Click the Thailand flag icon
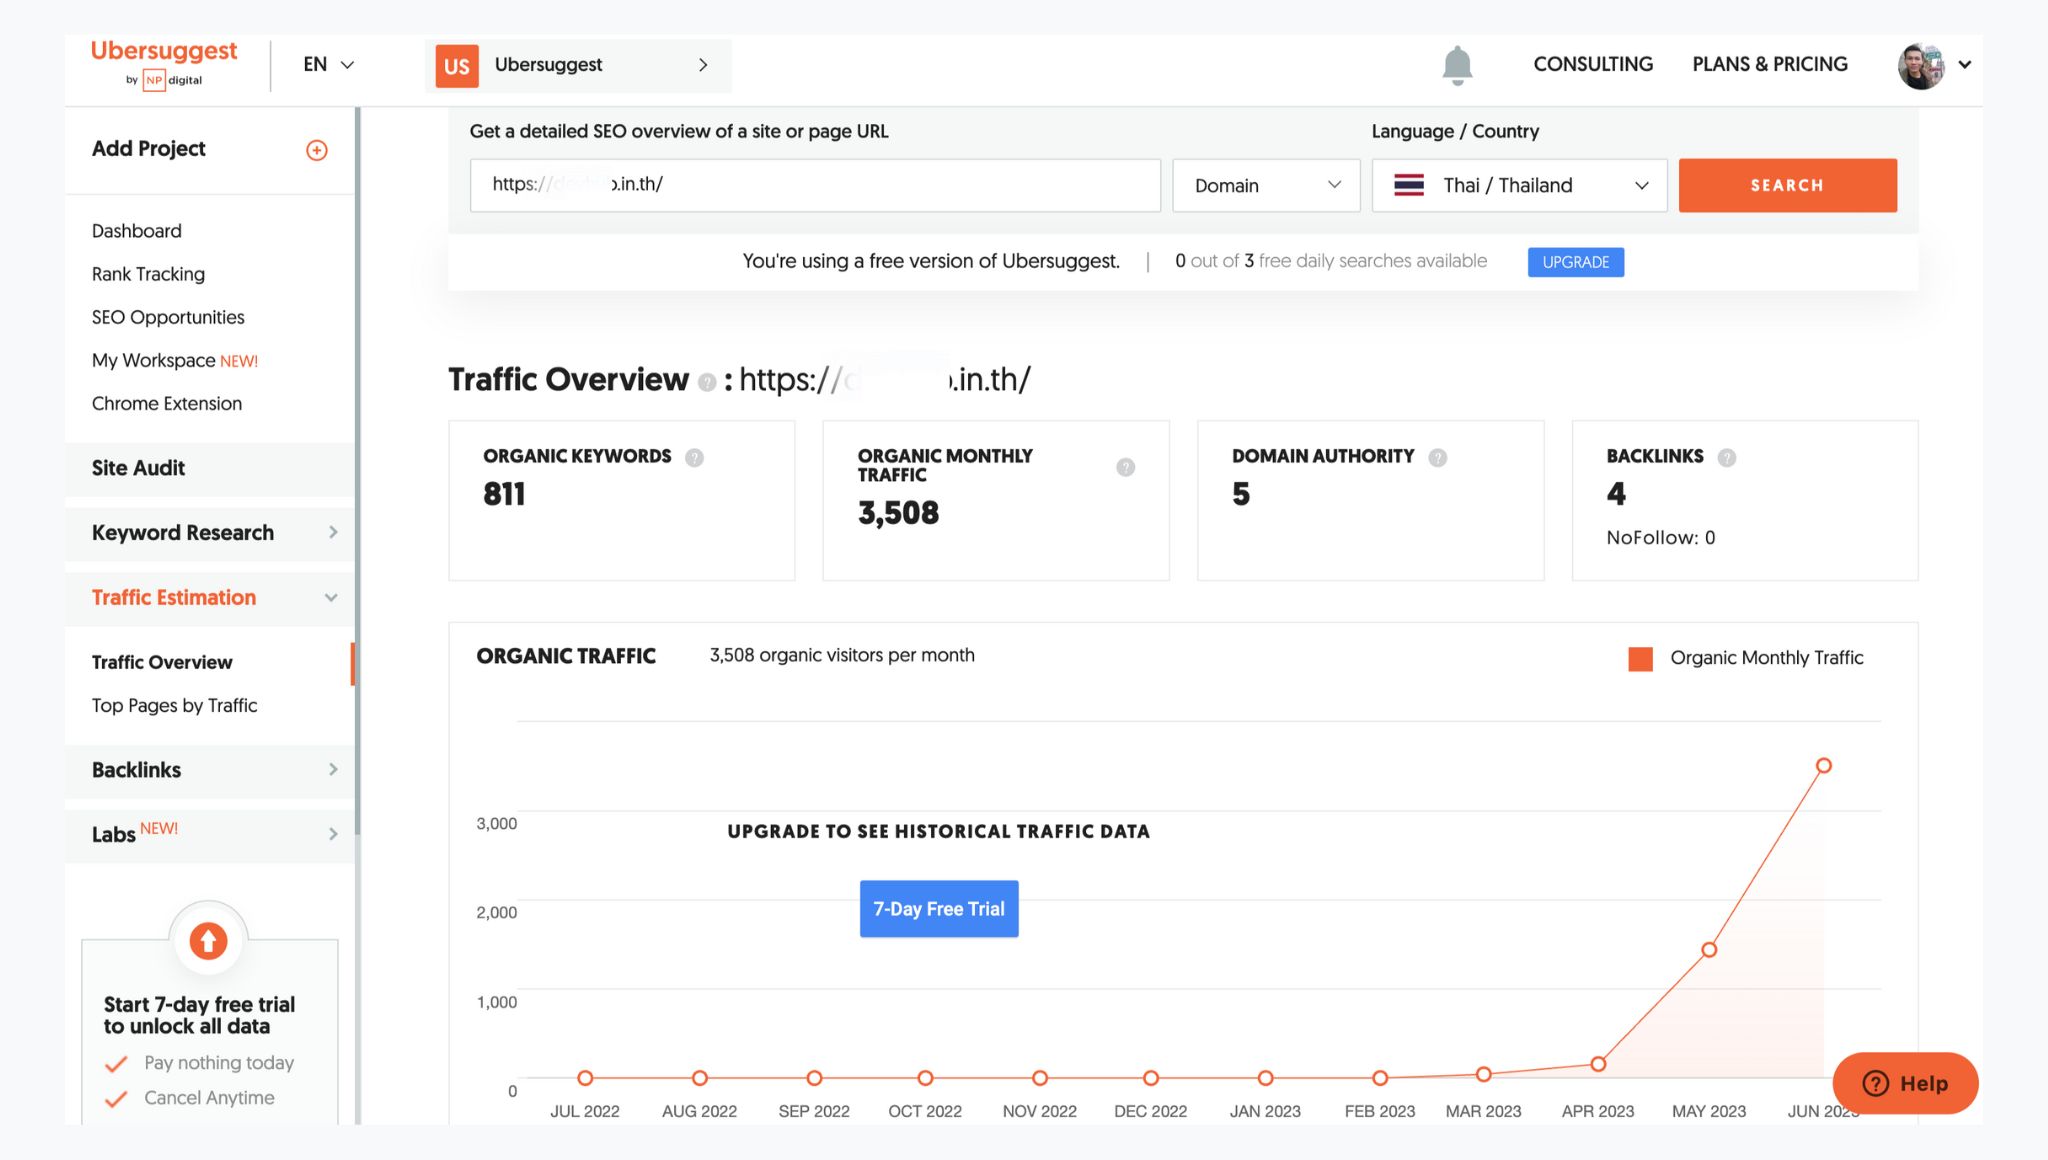This screenshot has width=2048, height=1160. click(x=1409, y=185)
